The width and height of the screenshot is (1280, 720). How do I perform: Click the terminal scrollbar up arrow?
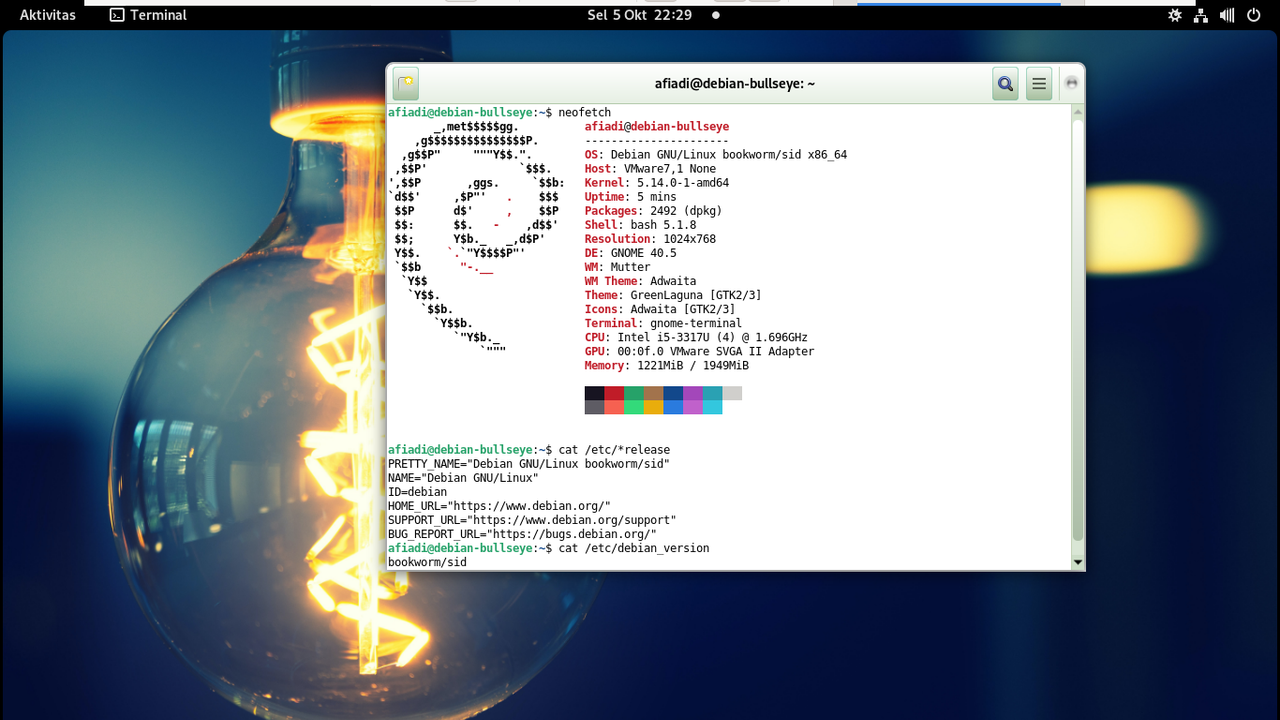[x=1078, y=113]
